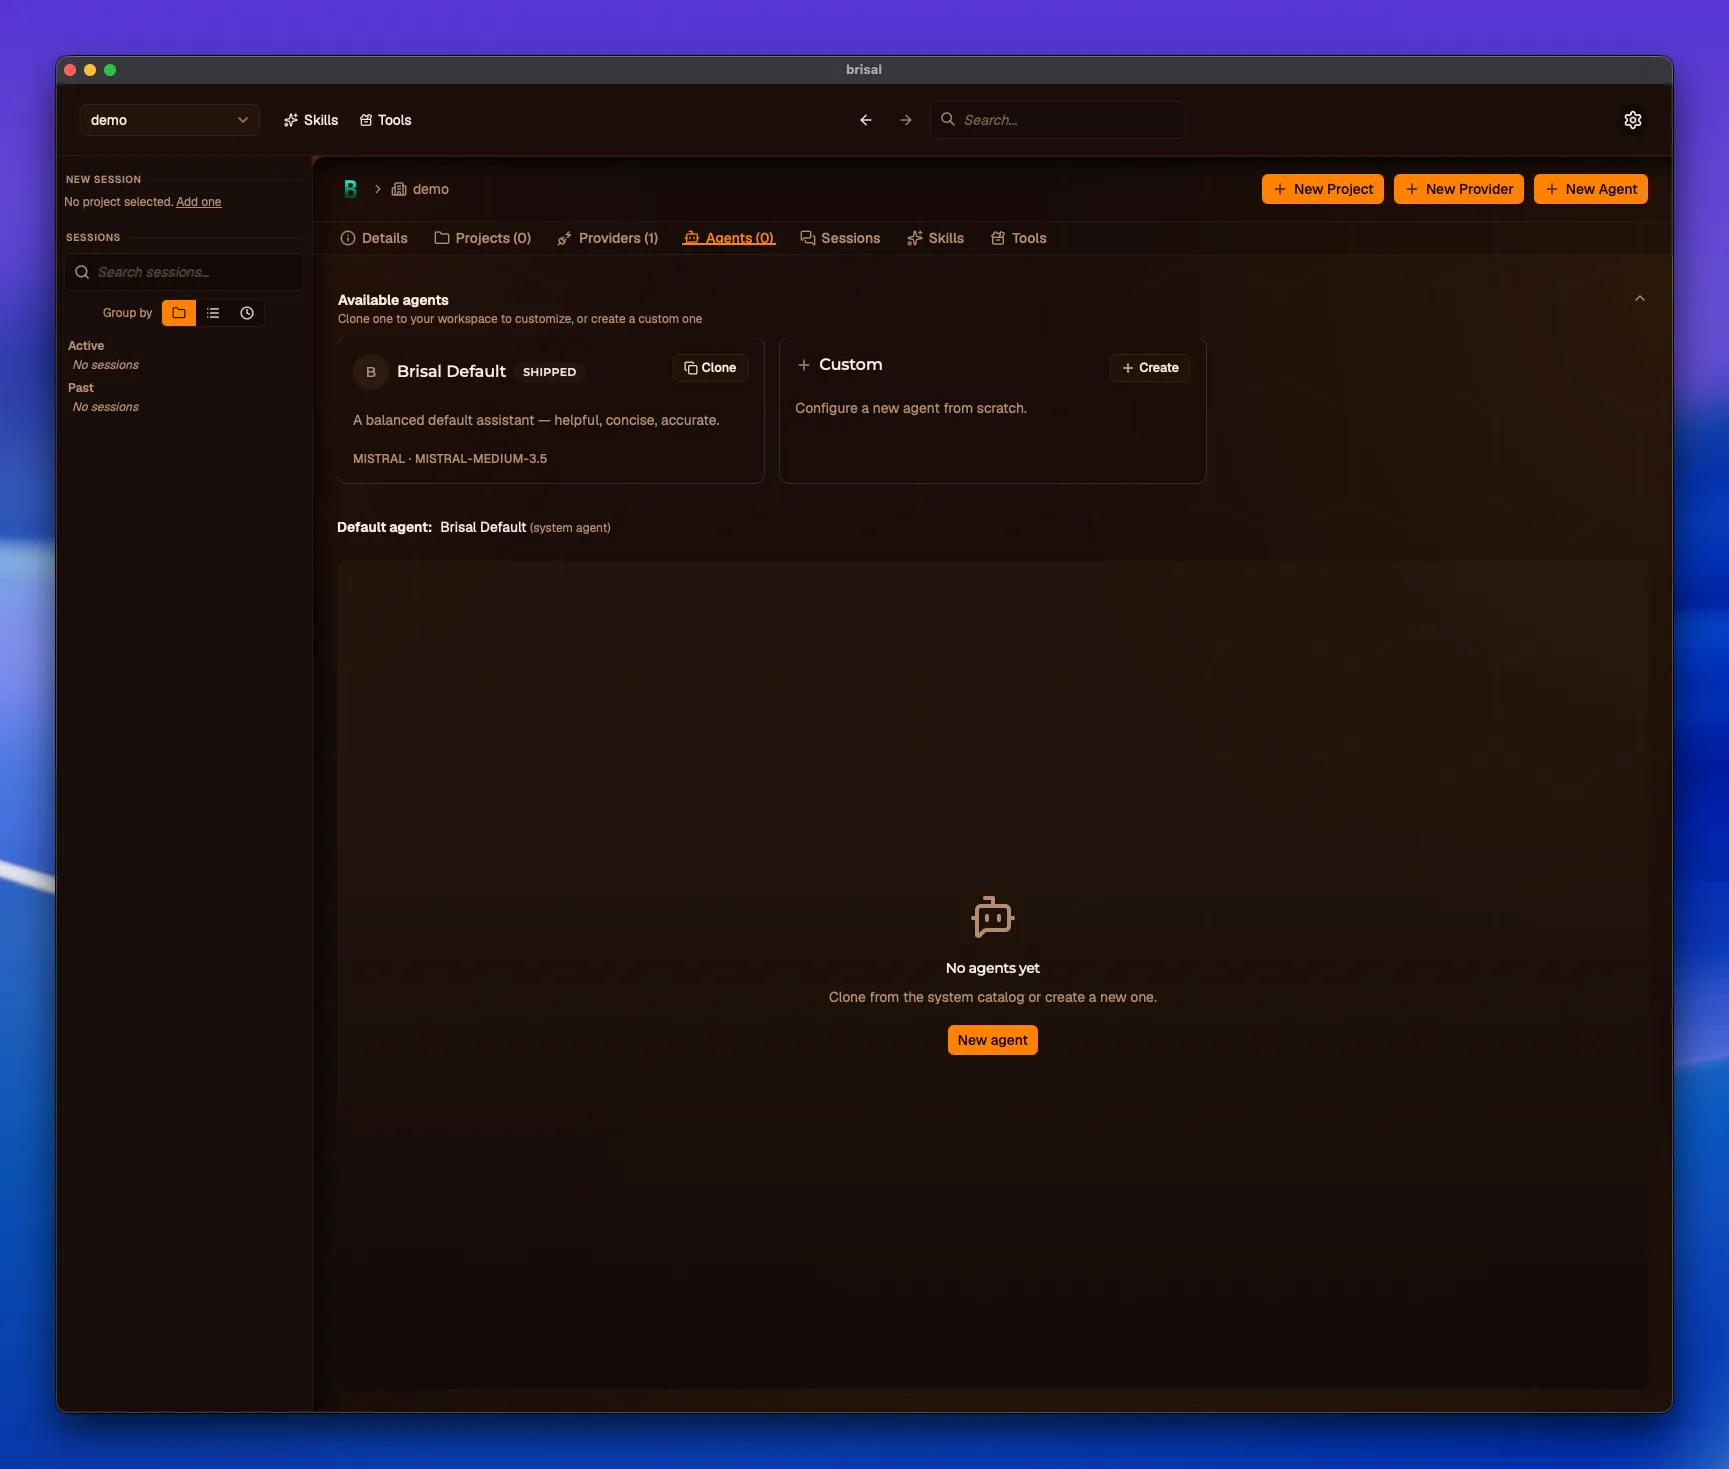This screenshot has height=1469, width=1729.
Task: Open the demo workspace dropdown
Action: click(169, 120)
